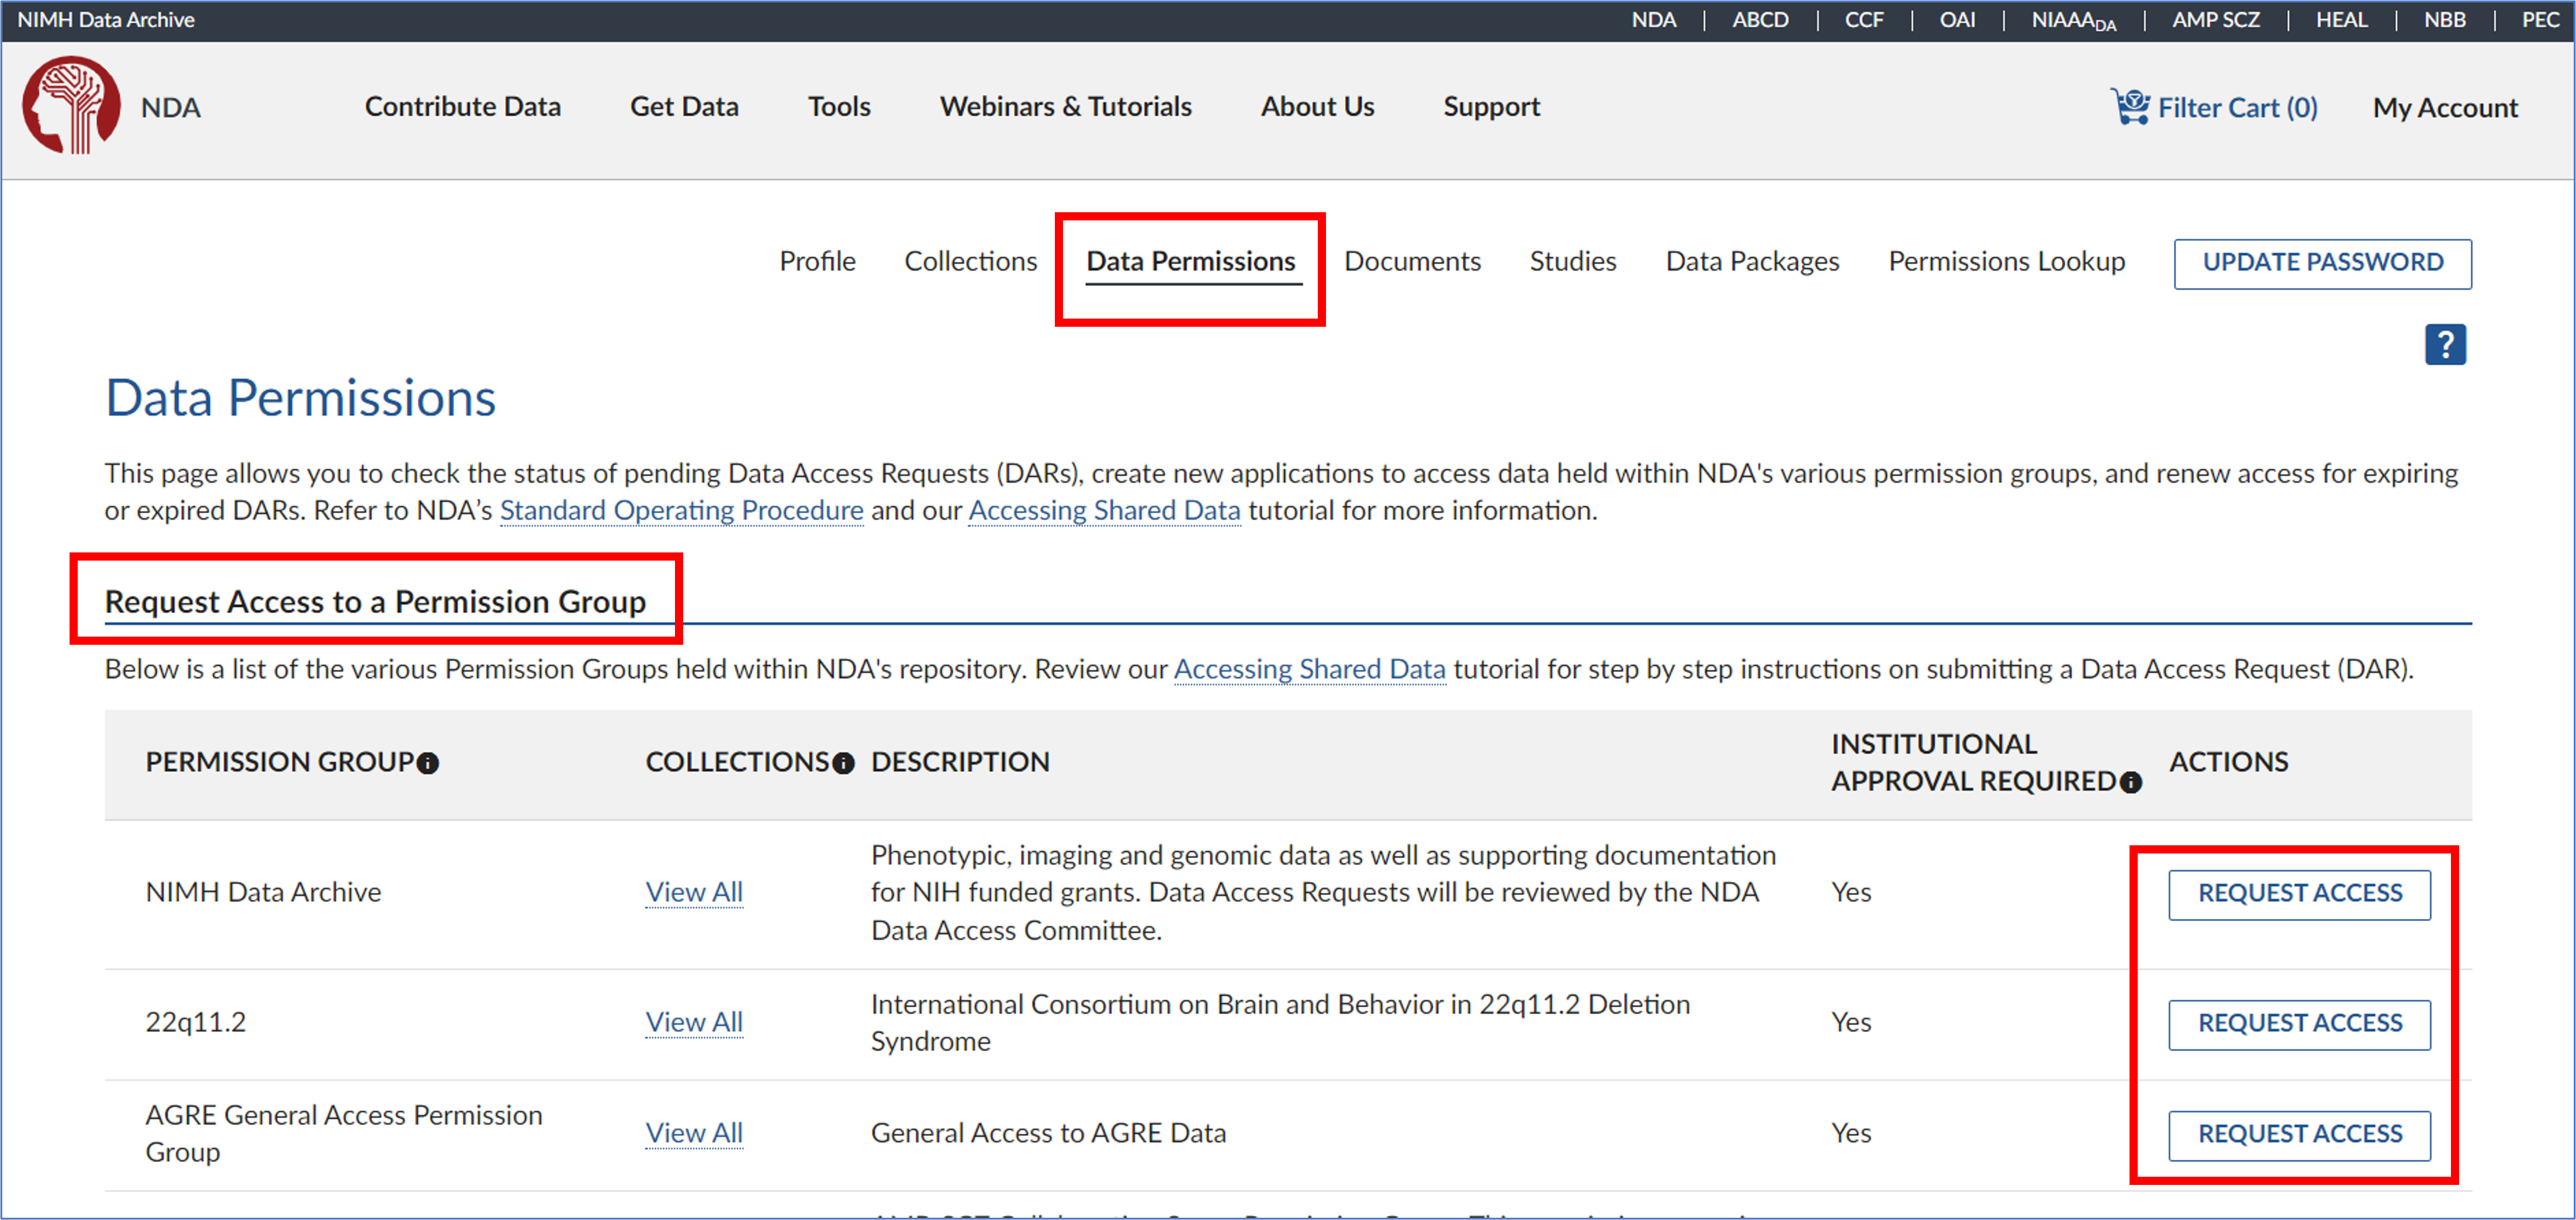Open the Permissions Lookup tab

[x=2006, y=262]
